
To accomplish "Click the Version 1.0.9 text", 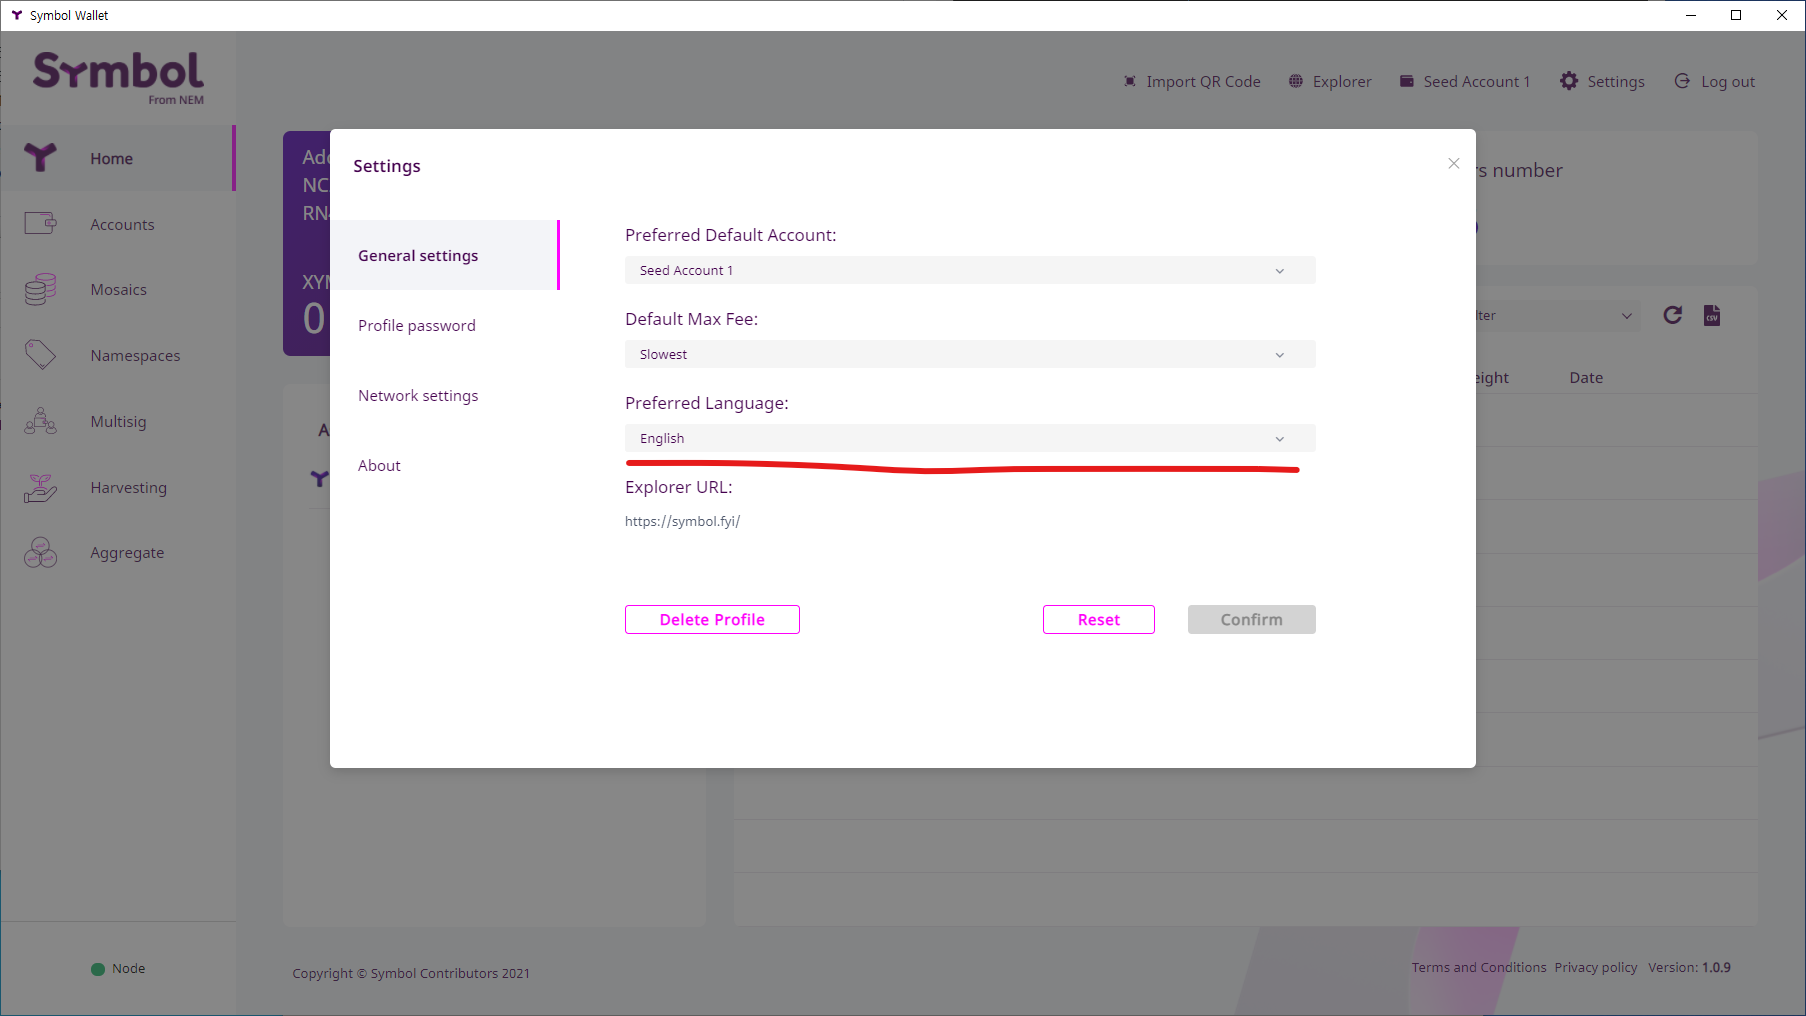I will pyautogui.click(x=1689, y=967).
